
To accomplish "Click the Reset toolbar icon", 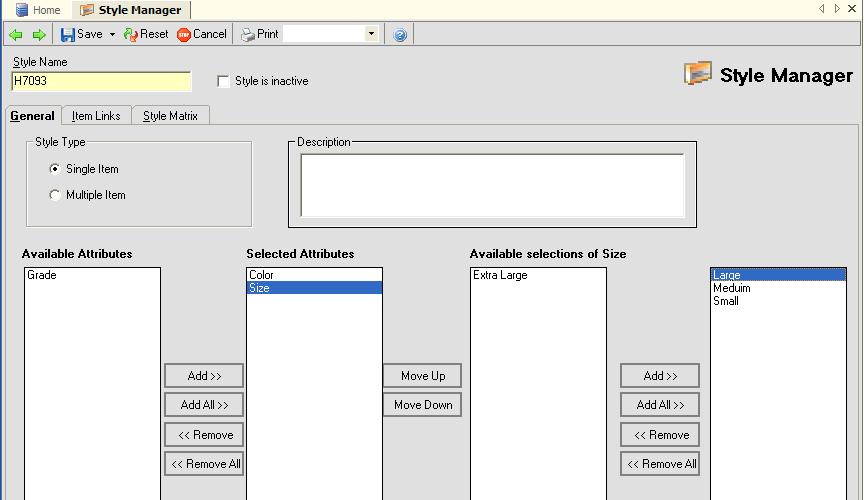I will [131, 34].
